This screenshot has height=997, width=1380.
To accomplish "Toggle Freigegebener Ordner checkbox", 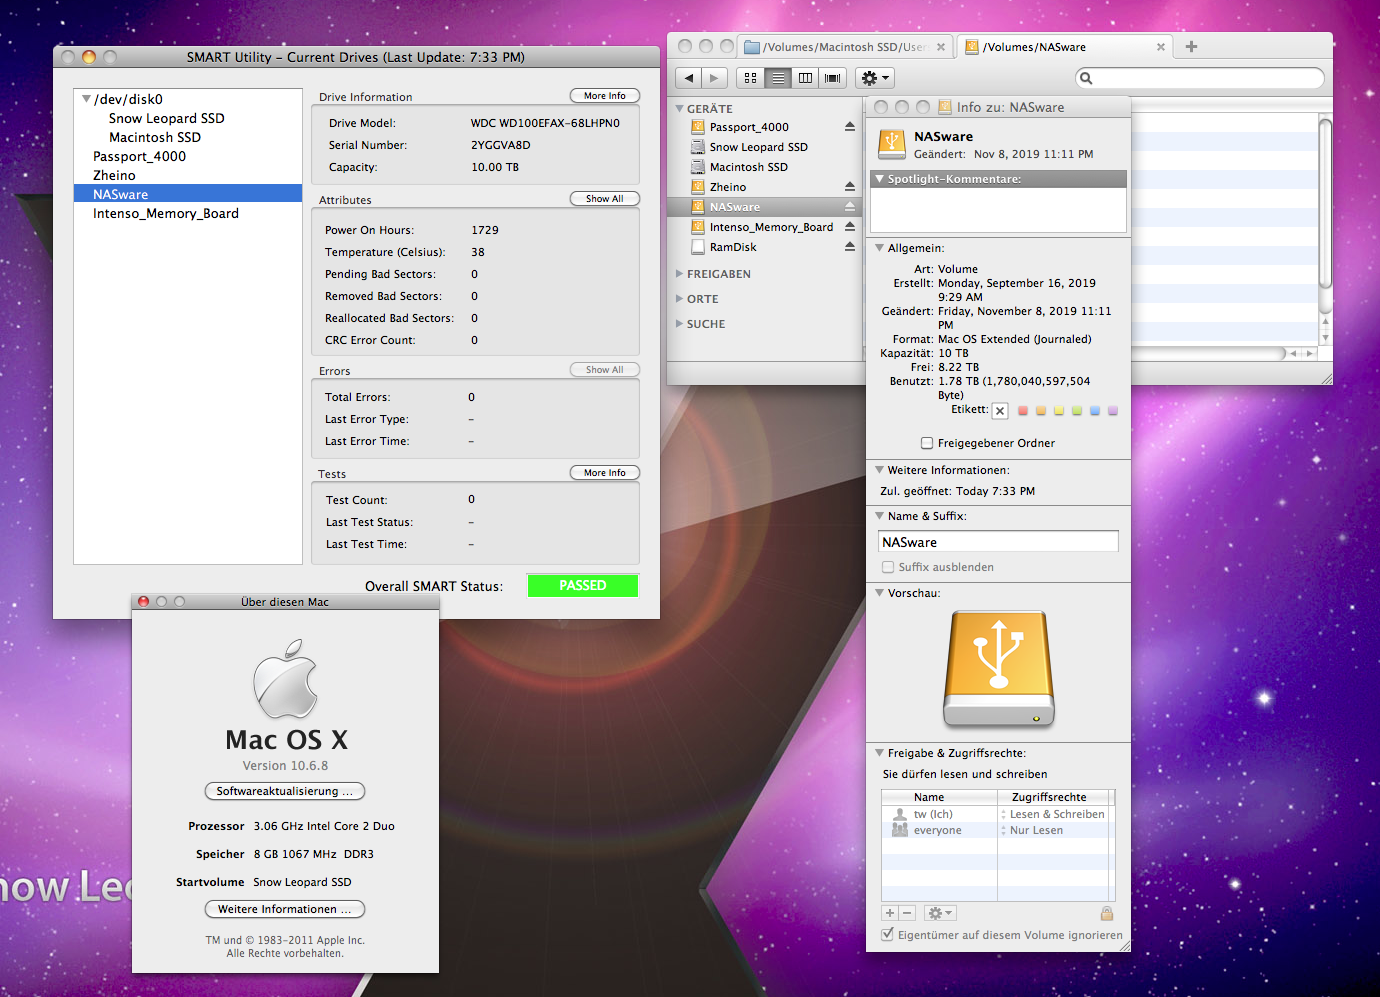I will (927, 443).
